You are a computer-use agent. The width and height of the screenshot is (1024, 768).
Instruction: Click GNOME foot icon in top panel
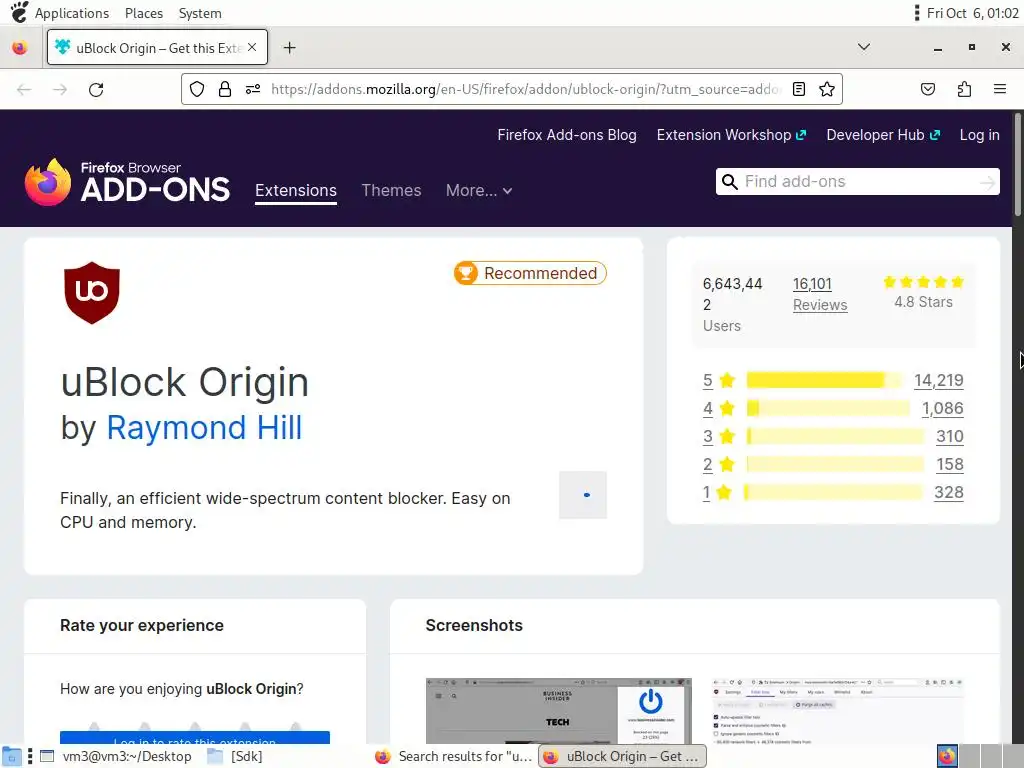coord(19,12)
